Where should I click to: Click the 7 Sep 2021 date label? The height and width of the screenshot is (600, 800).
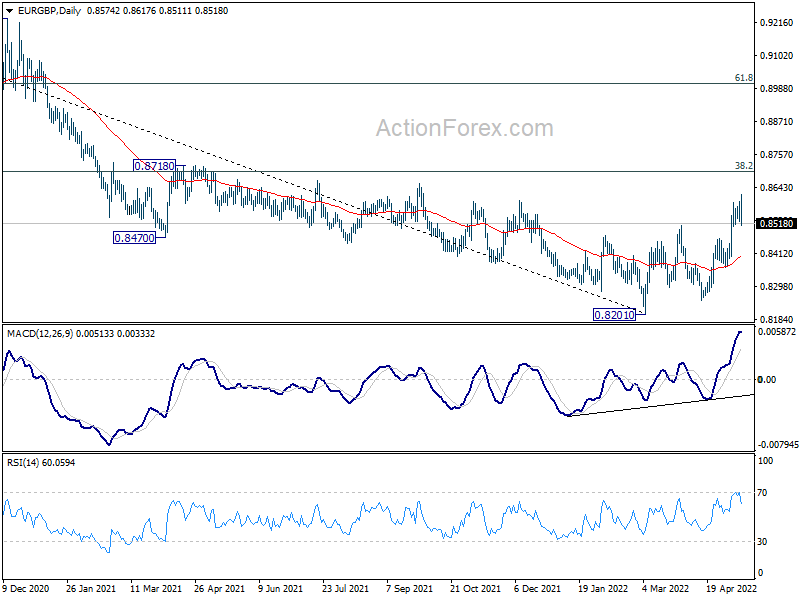pyautogui.click(x=408, y=589)
